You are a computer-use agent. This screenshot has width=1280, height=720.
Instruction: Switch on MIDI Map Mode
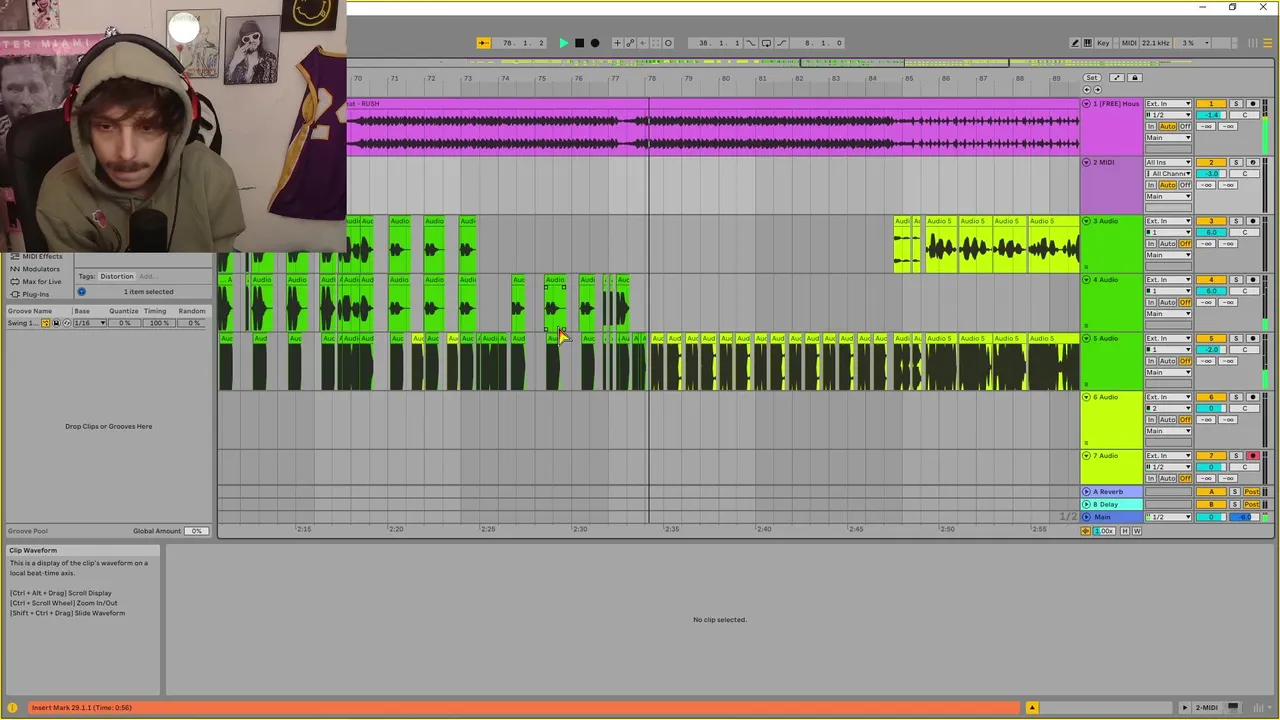[1129, 43]
